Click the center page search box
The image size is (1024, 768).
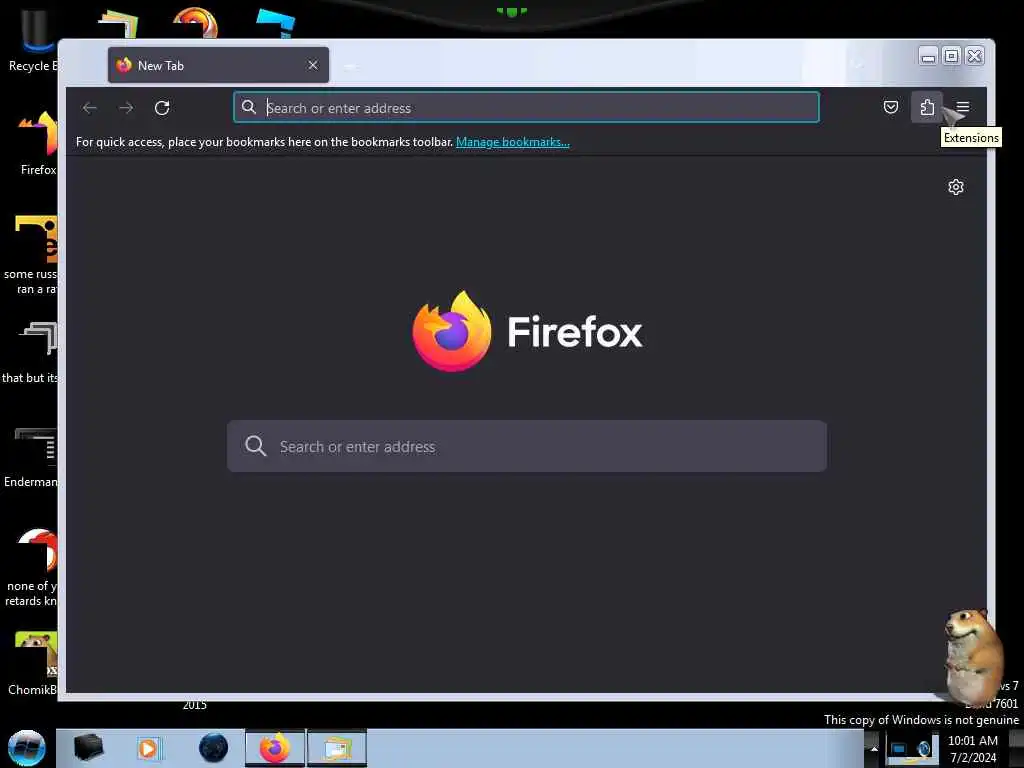point(526,447)
